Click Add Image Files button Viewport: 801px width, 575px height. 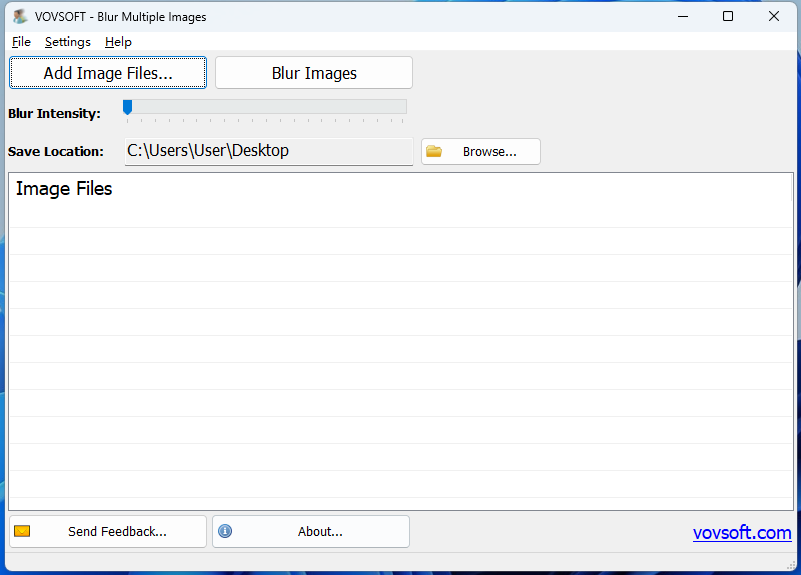click(108, 73)
